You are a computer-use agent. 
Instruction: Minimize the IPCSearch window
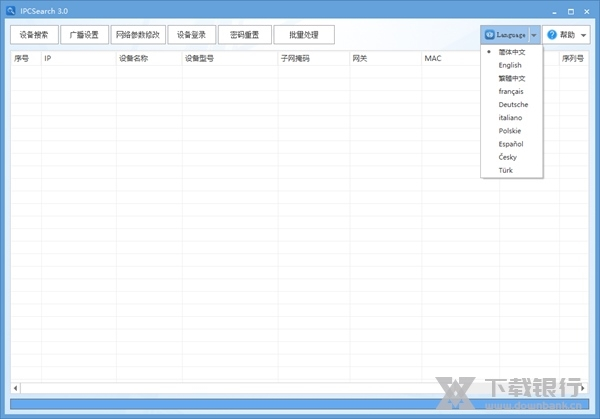point(554,12)
